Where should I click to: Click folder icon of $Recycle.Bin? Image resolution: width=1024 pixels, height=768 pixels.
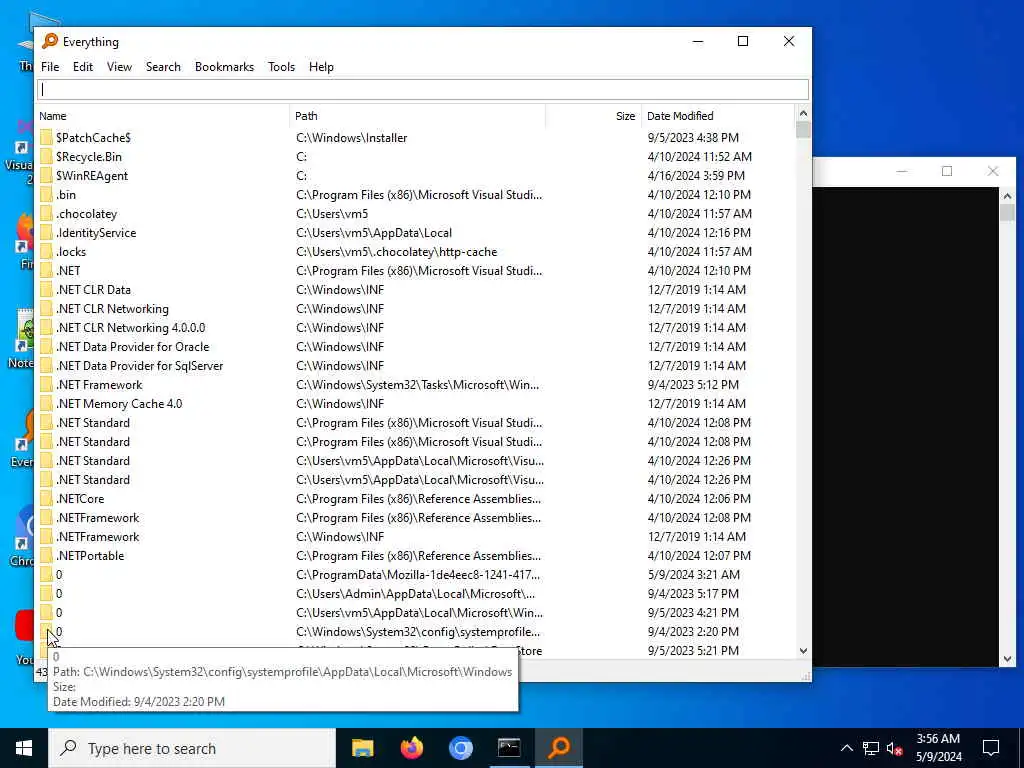(46, 157)
